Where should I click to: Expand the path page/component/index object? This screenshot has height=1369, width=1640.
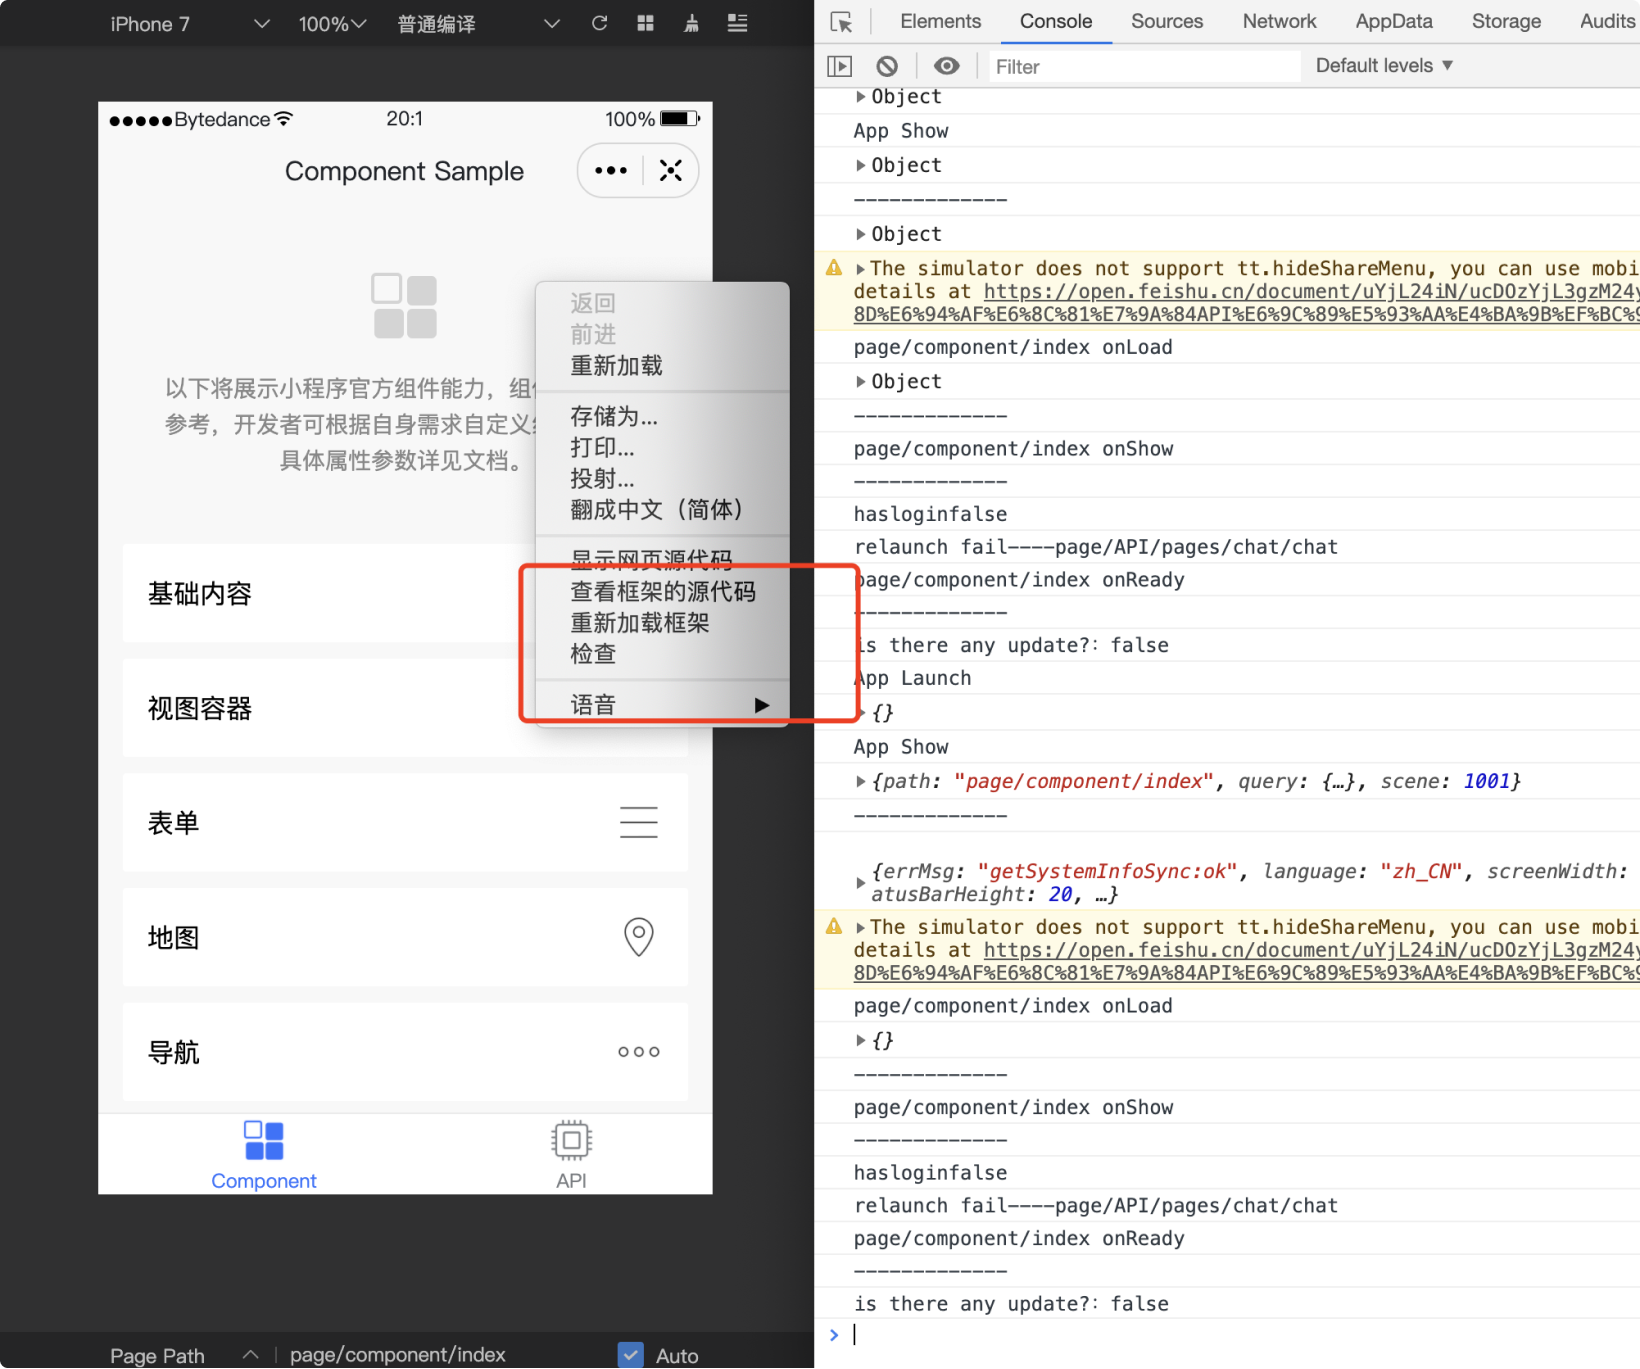click(861, 782)
